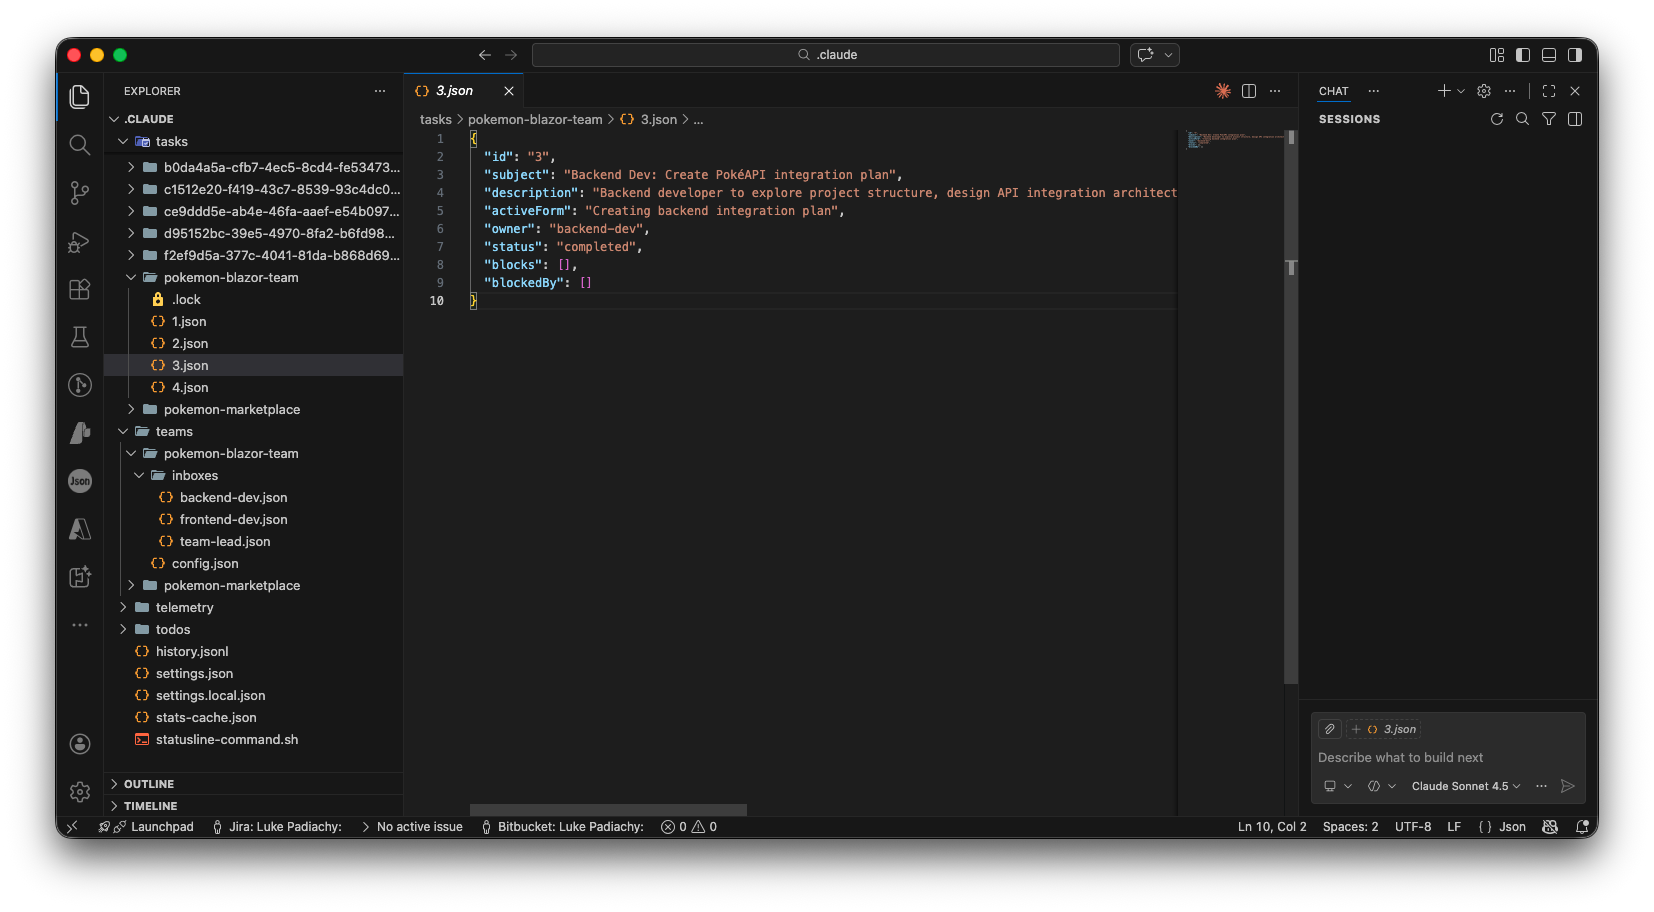
Task: Expand the pokemon-marketplace folder under tasks
Action: 231,410
